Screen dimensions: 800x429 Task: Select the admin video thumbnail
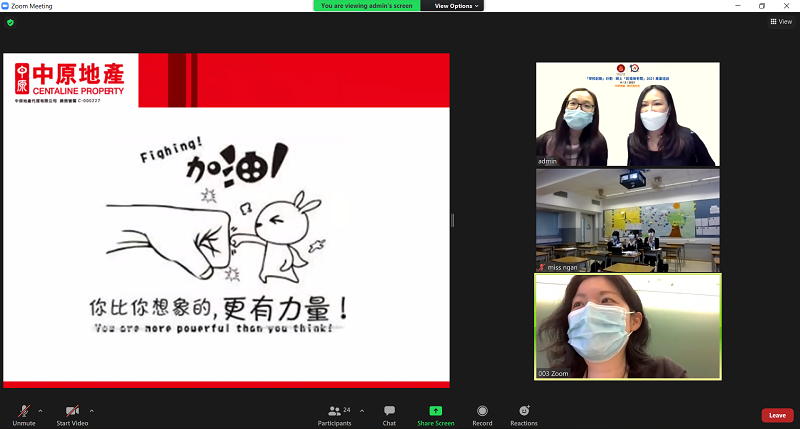coord(627,114)
